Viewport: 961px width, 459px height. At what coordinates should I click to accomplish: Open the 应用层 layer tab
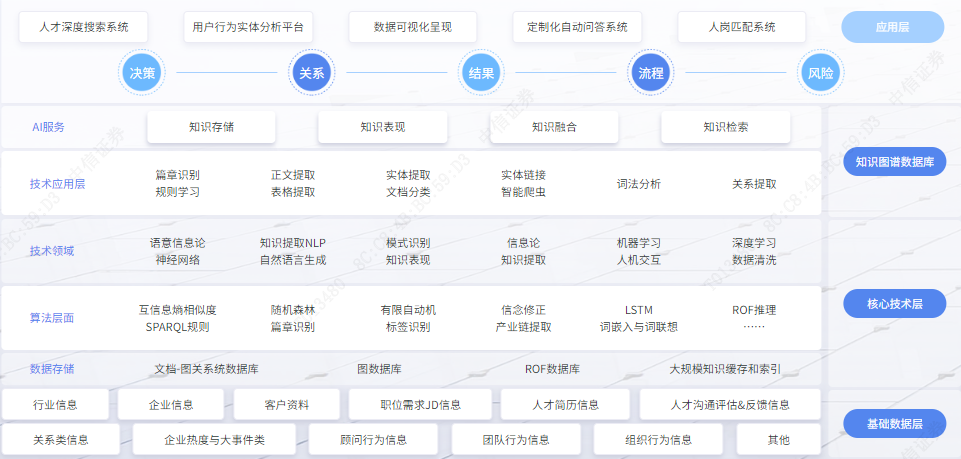(892, 27)
